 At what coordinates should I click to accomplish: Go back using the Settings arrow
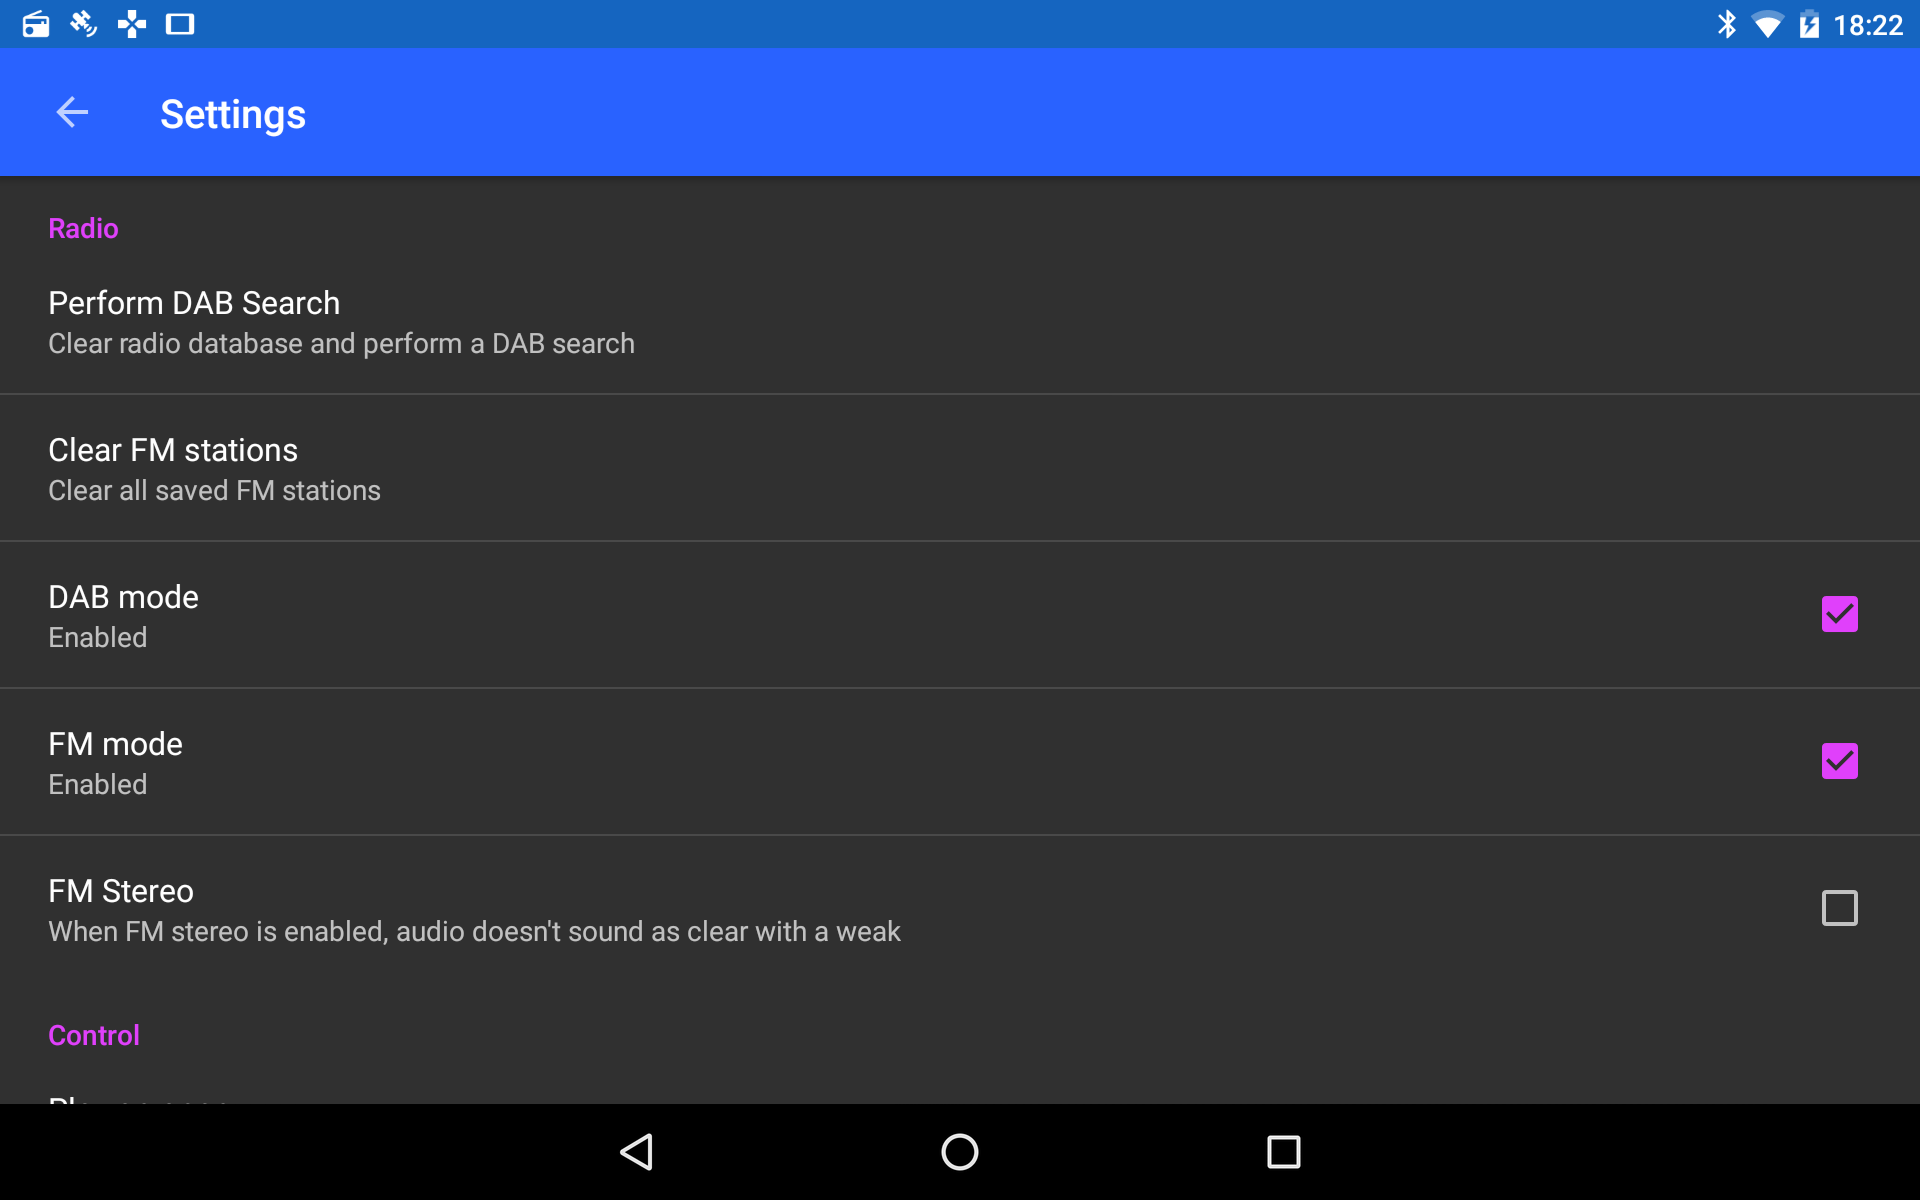click(72, 113)
